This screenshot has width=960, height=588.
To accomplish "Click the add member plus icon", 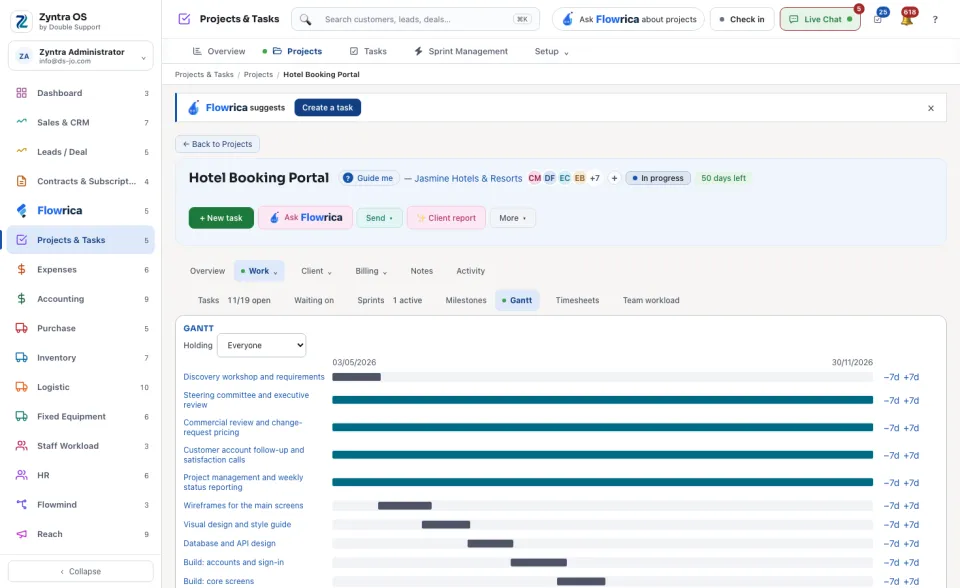I will 614,178.
